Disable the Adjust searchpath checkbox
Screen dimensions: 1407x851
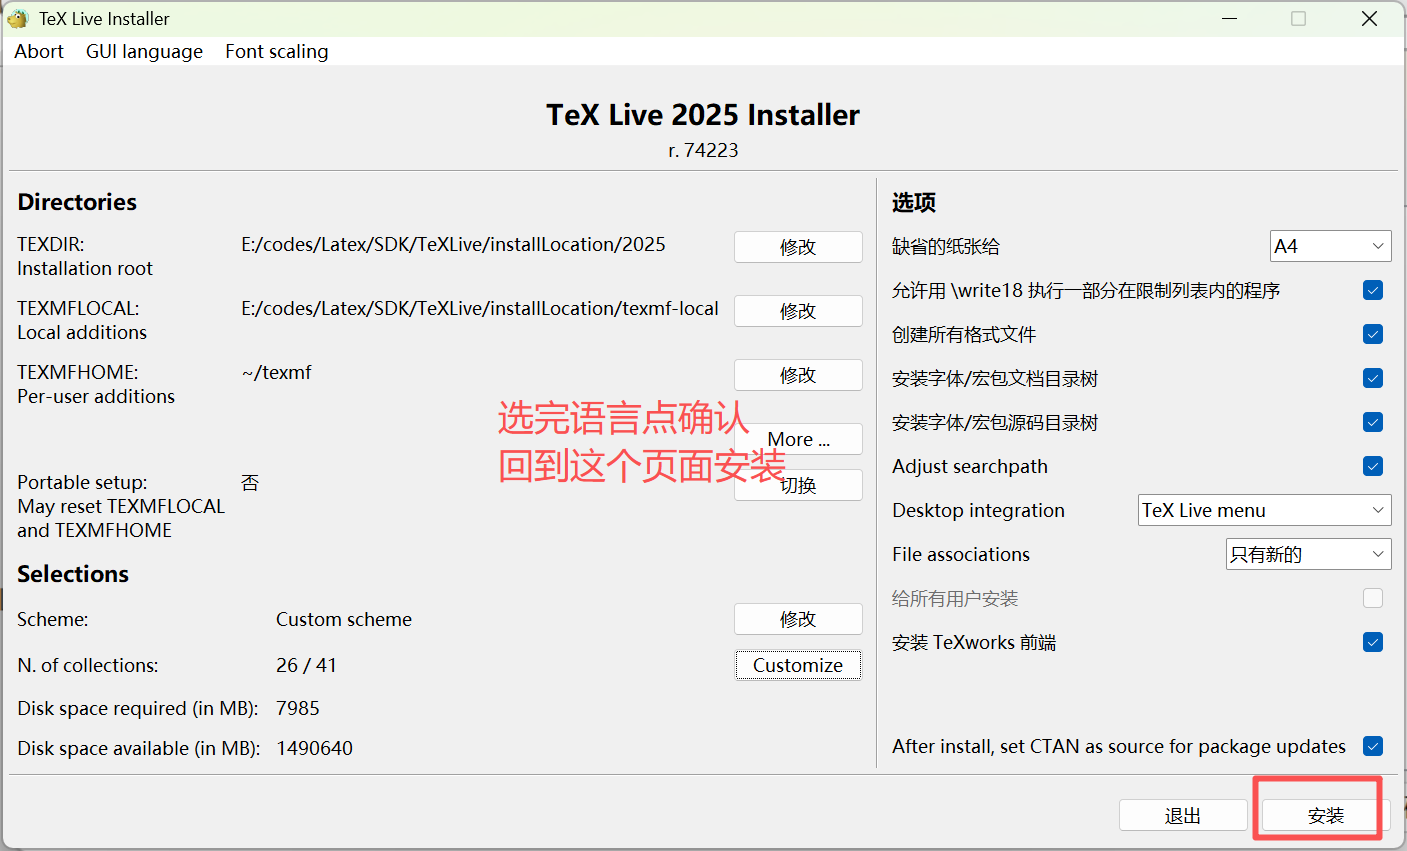(x=1372, y=466)
